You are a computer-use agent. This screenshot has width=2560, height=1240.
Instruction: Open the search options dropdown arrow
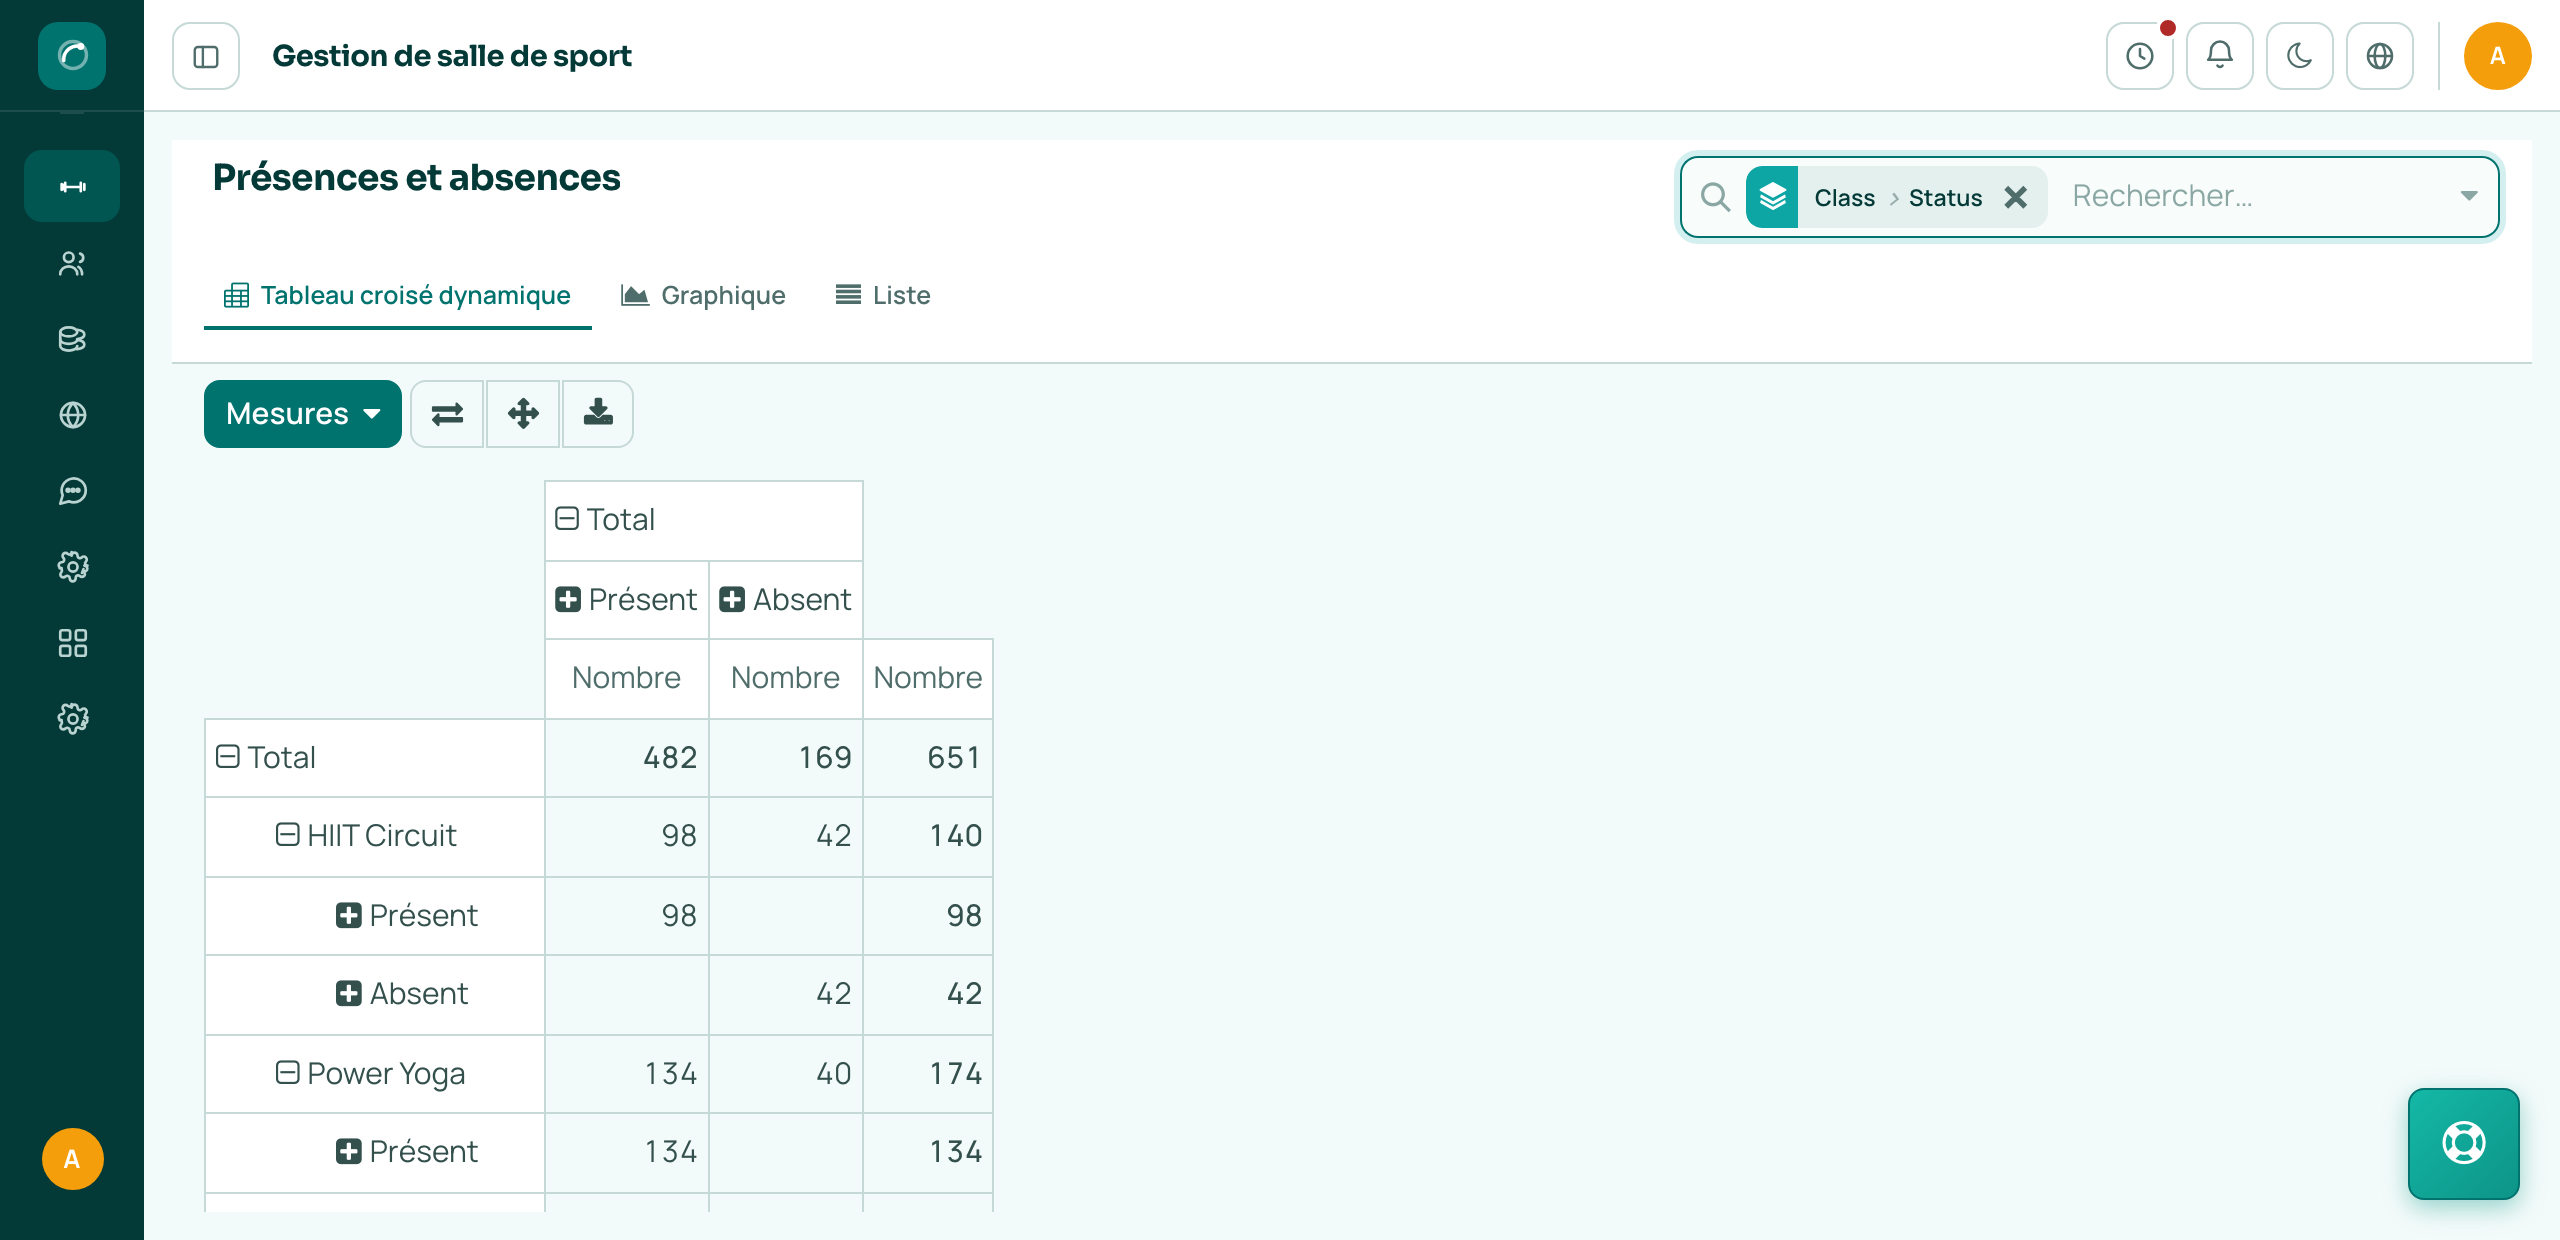pyautogui.click(x=2469, y=196)
